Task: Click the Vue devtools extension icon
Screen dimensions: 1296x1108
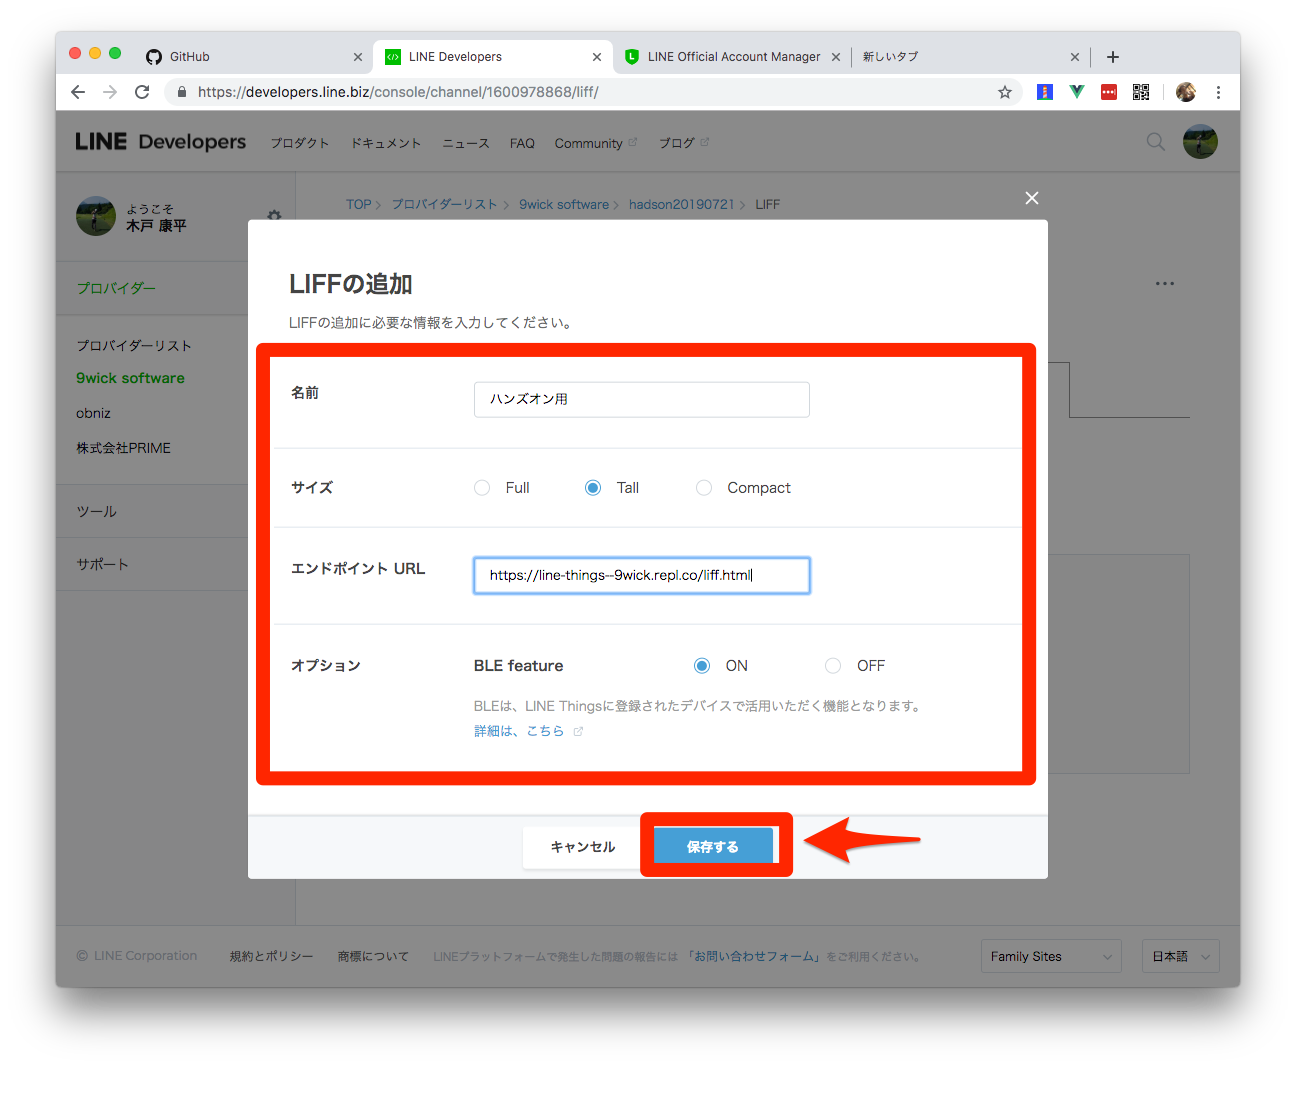Action: 1077,92
